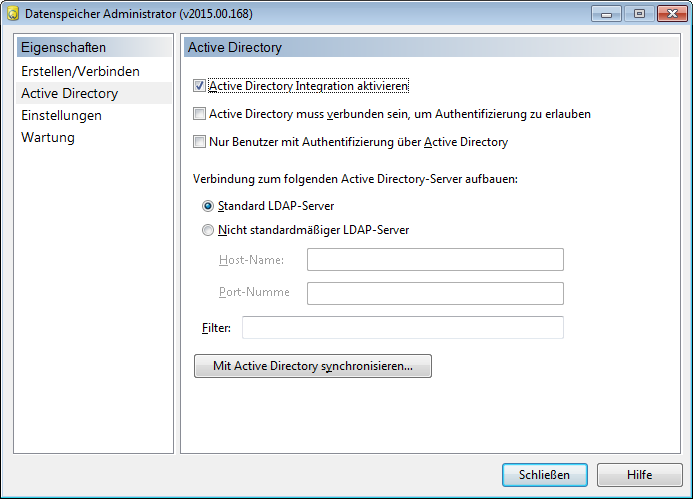Enable Active Directory muss verbunden sein option
Image resolution: width=693 pixels, height=499 pixels.
click(x=199, y=114)
